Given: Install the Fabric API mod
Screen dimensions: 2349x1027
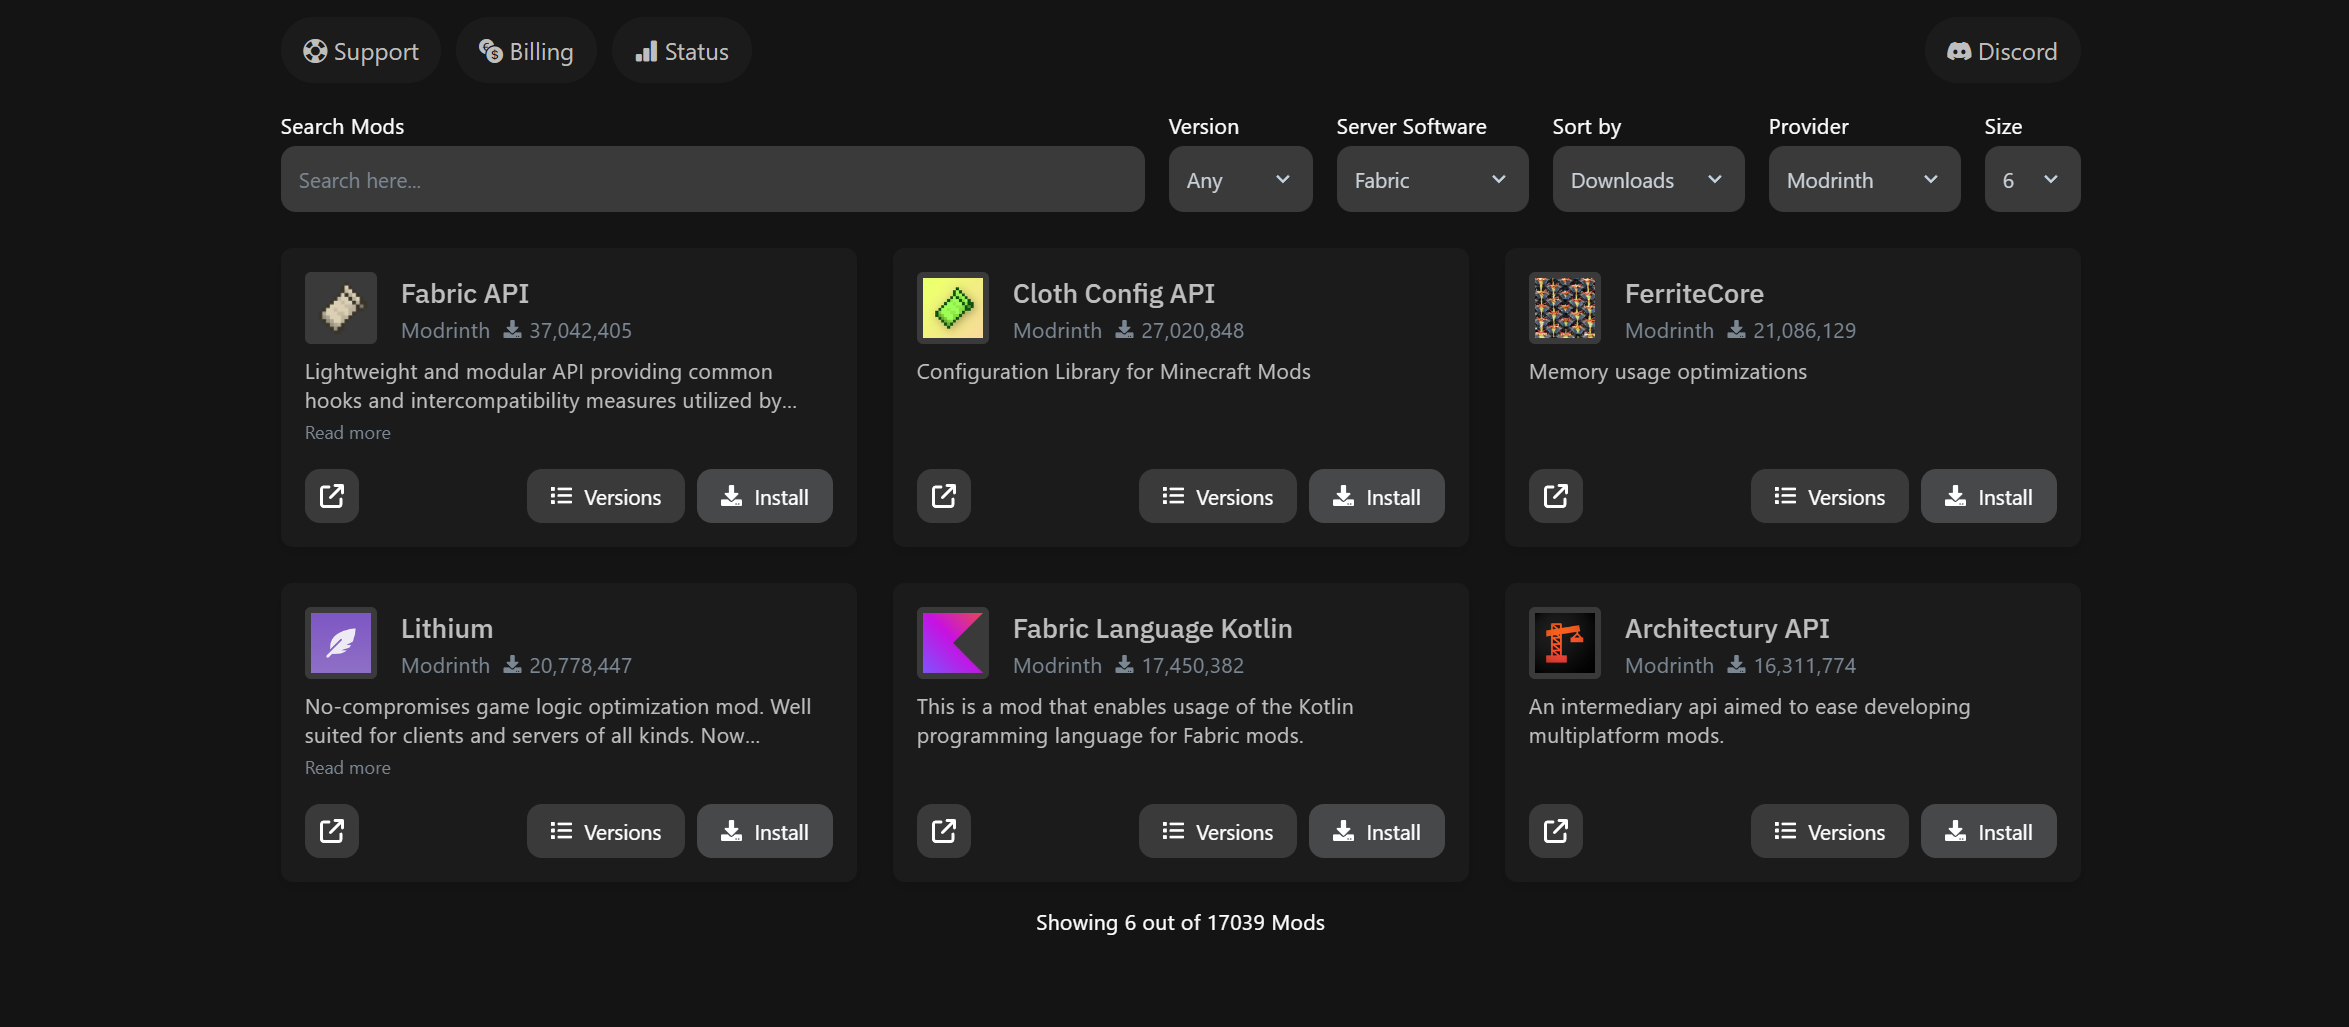Looking at the screenshot, I should pyautogui.click(x=765, y=496).
